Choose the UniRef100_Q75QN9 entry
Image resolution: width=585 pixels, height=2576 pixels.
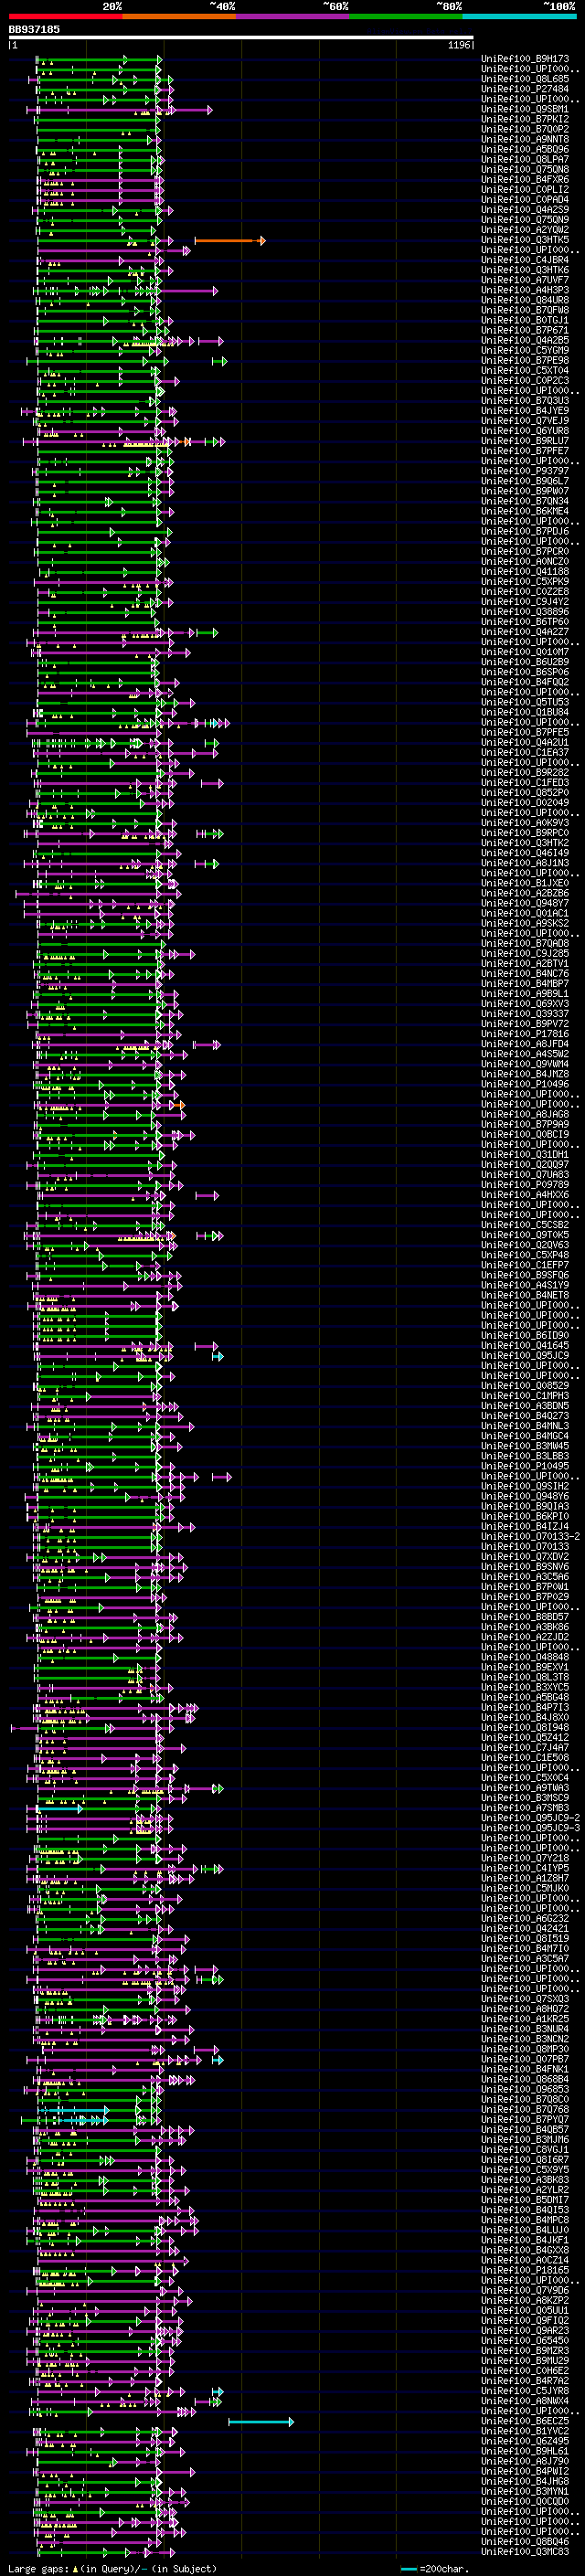[x=525, y=220]
